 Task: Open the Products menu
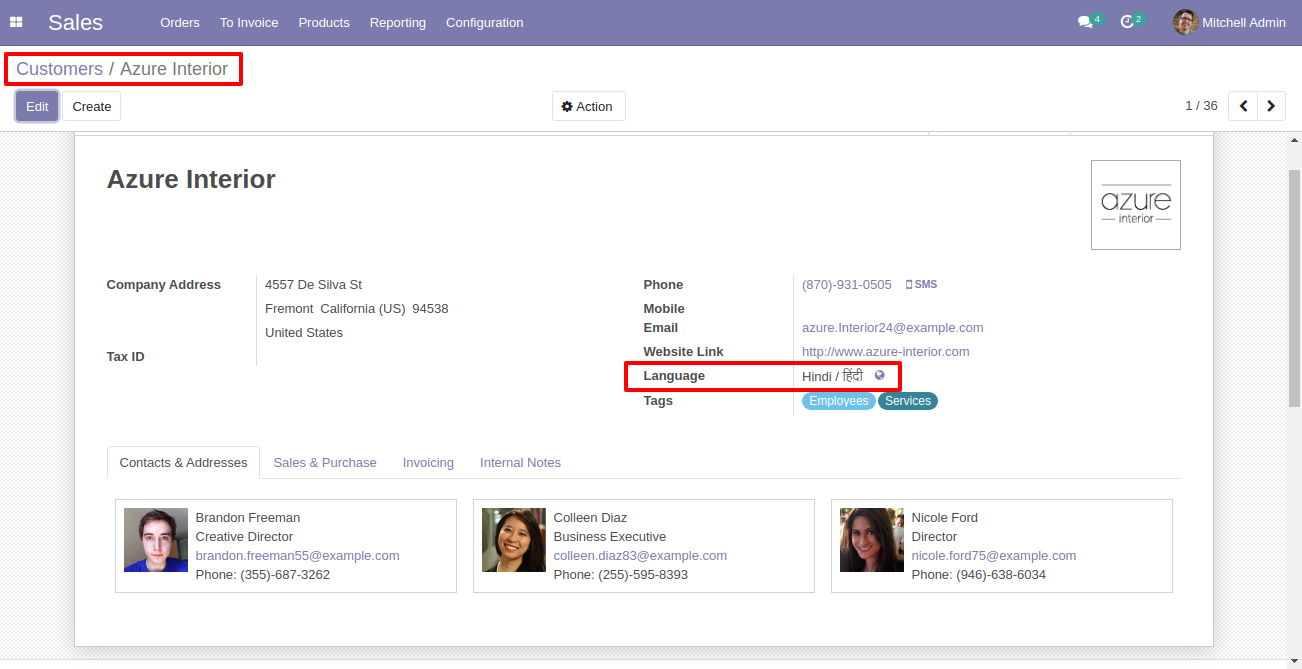pyautogui.click(x=324, y=22)
